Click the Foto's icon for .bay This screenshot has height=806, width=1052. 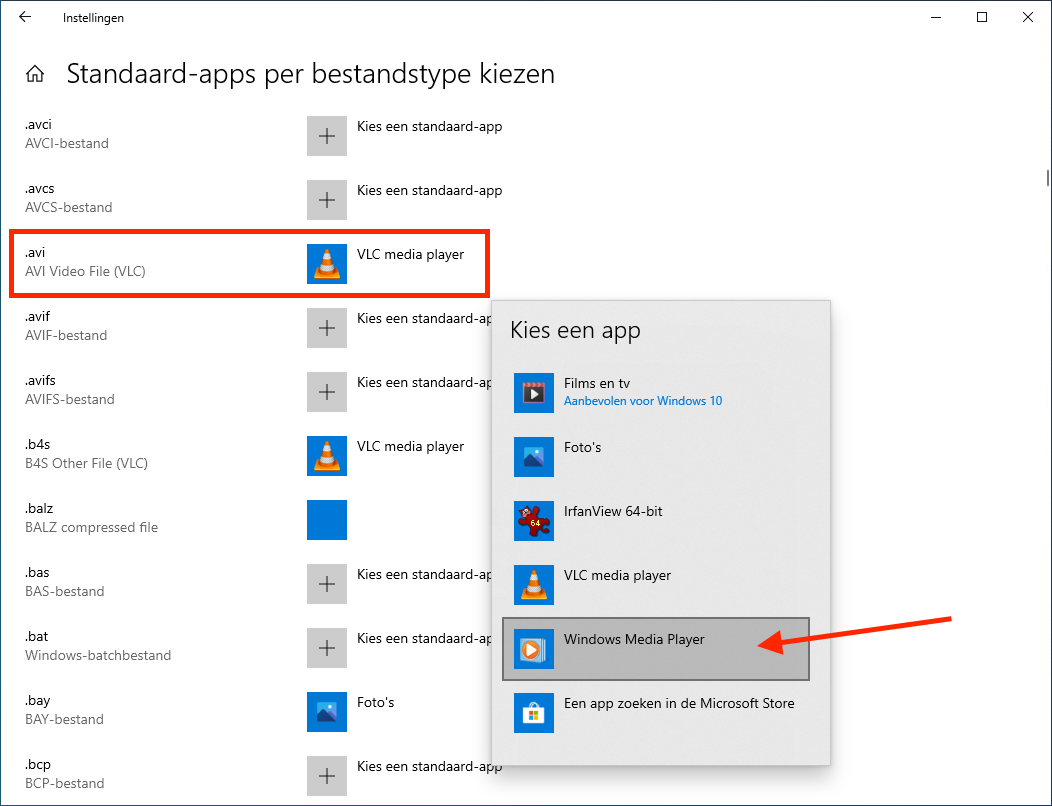pos(326,712)
